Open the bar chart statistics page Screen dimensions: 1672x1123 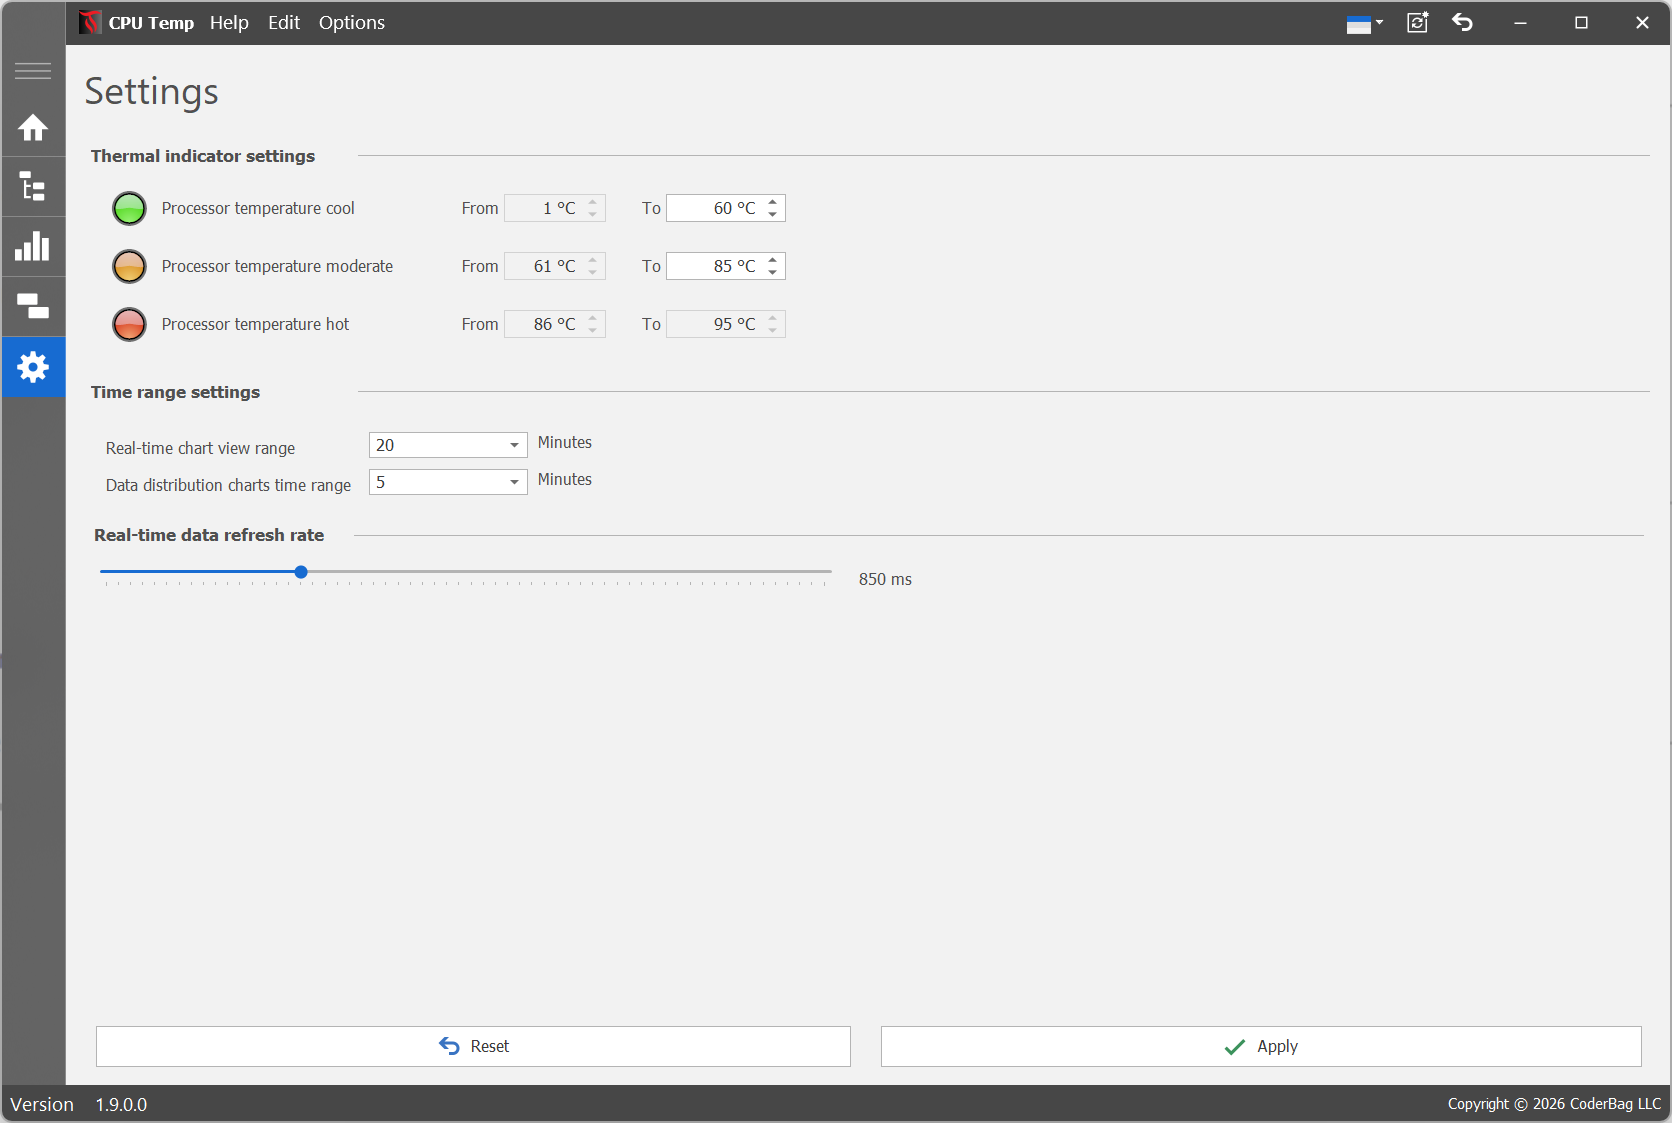(33, 247)
